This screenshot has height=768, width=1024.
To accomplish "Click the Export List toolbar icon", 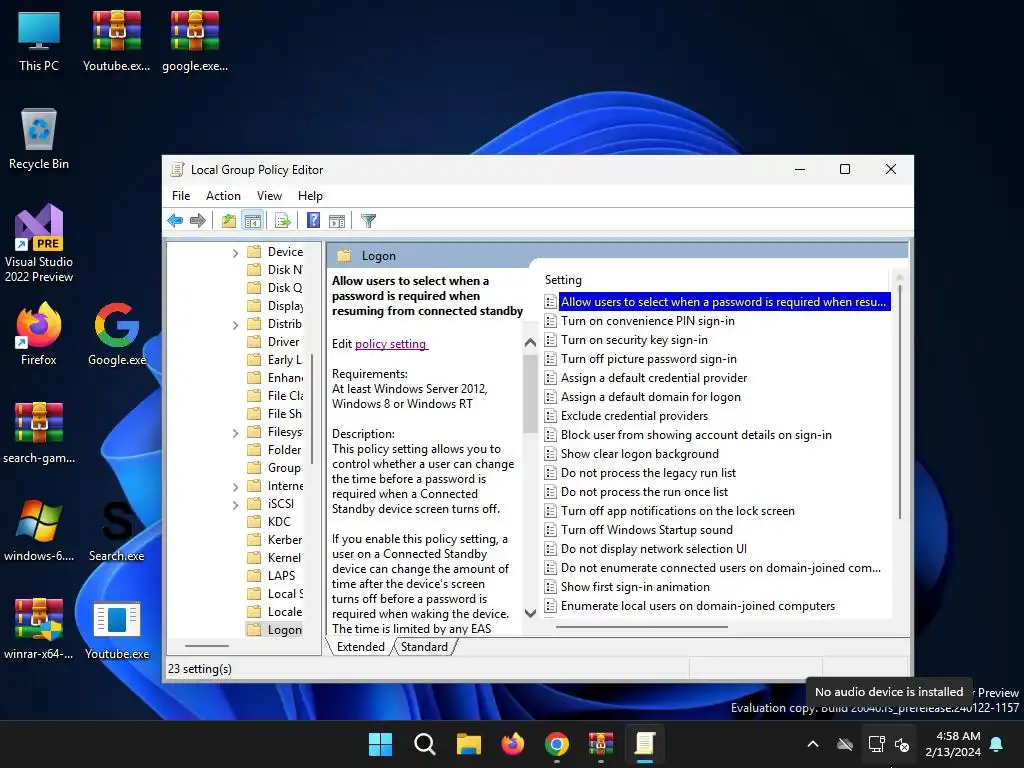I will (283, 221).
